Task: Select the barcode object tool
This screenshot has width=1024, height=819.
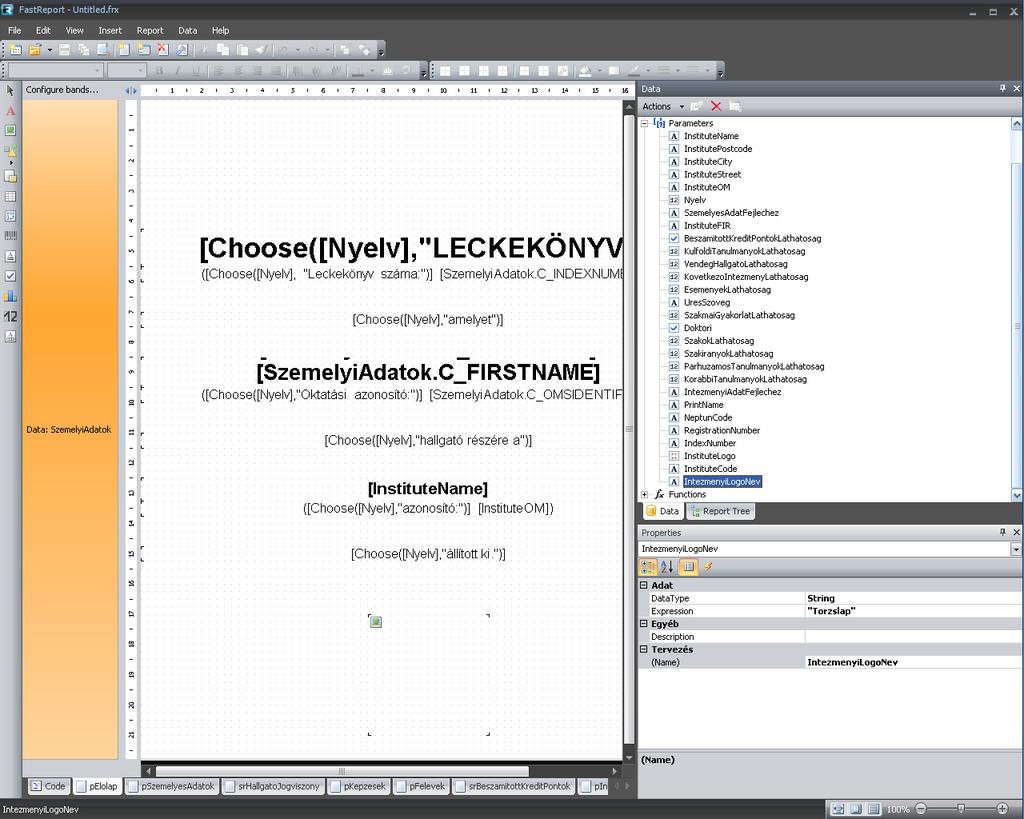Action: click(x=10, y=236)
